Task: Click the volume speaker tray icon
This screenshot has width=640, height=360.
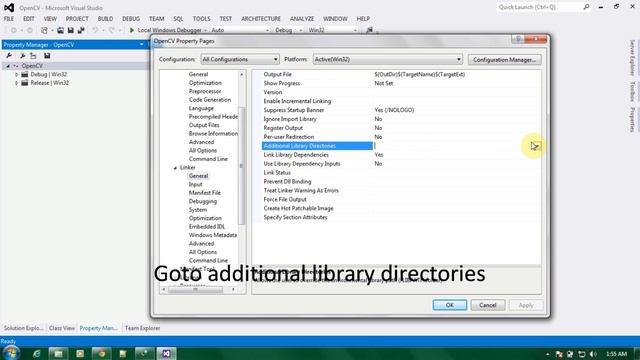Action: pyautogui.click(x=593, y=354)
